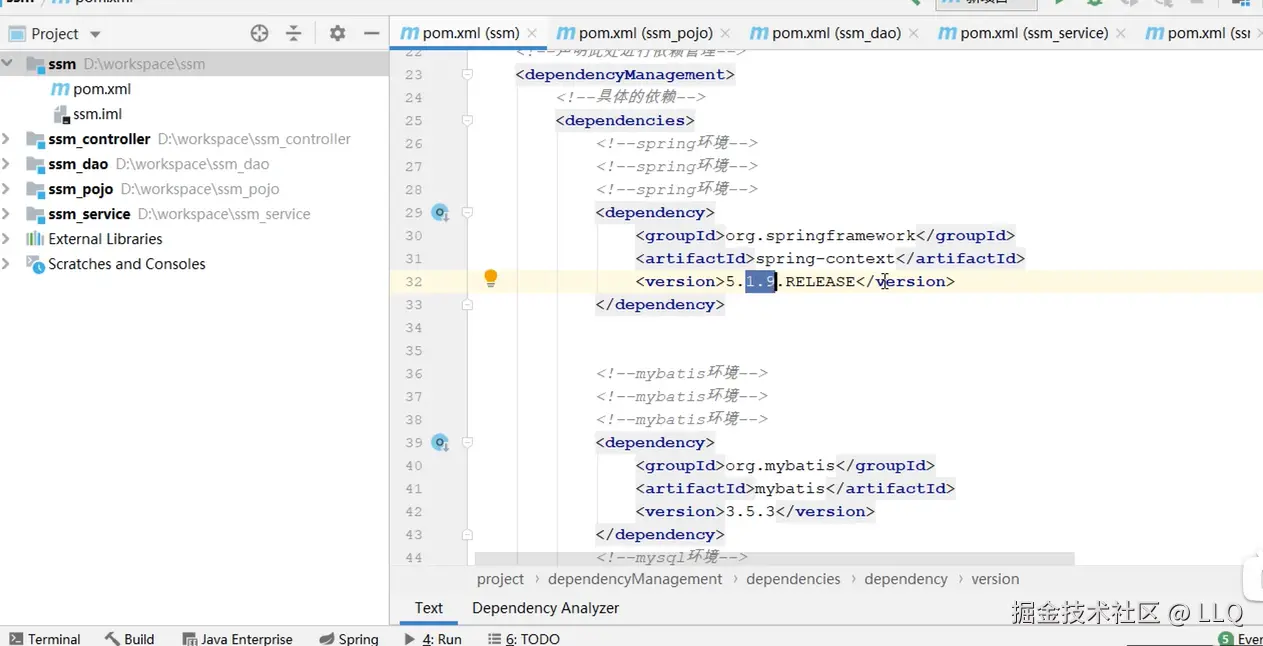Open the Spring tool window
Screen dimensions: 1263x646
coord(349,638)
